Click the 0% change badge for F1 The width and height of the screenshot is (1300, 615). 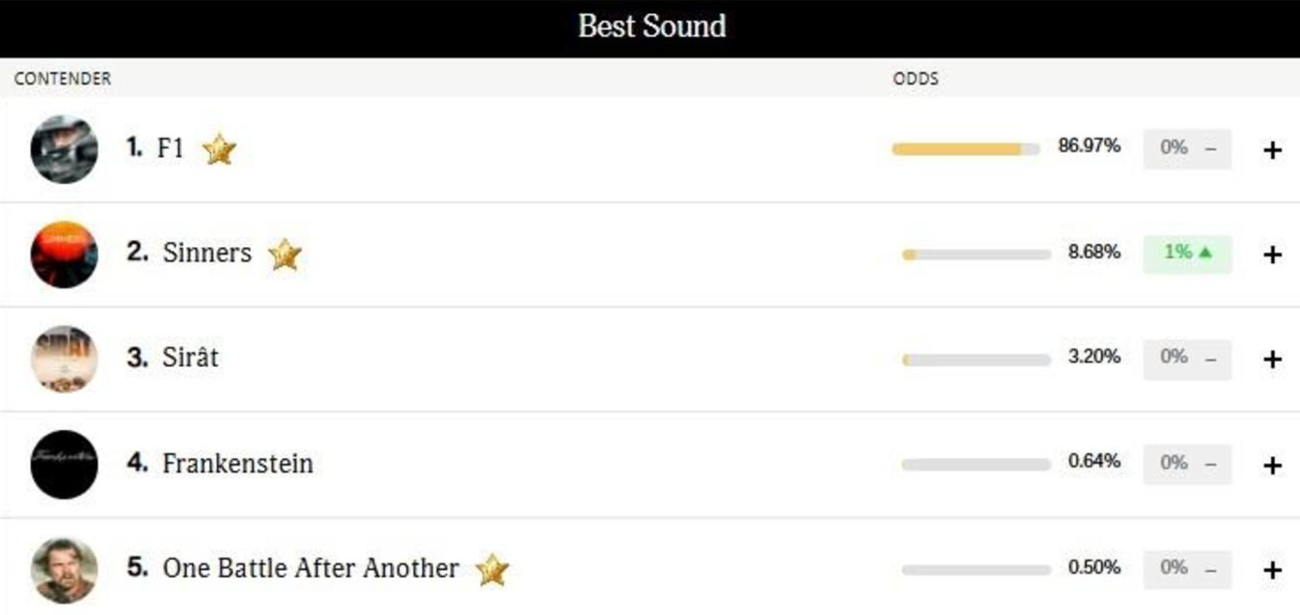click(1187, 149)
